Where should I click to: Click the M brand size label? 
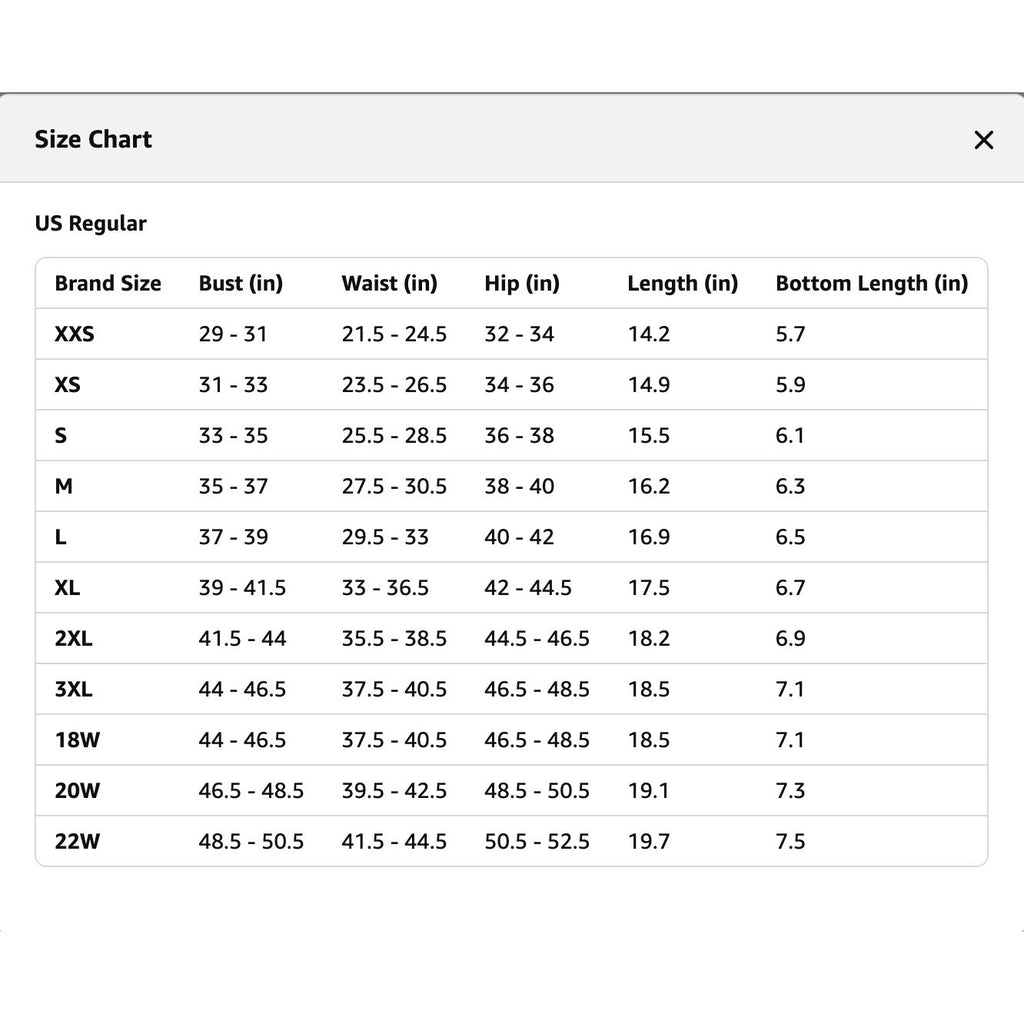(x=64, y=486)
